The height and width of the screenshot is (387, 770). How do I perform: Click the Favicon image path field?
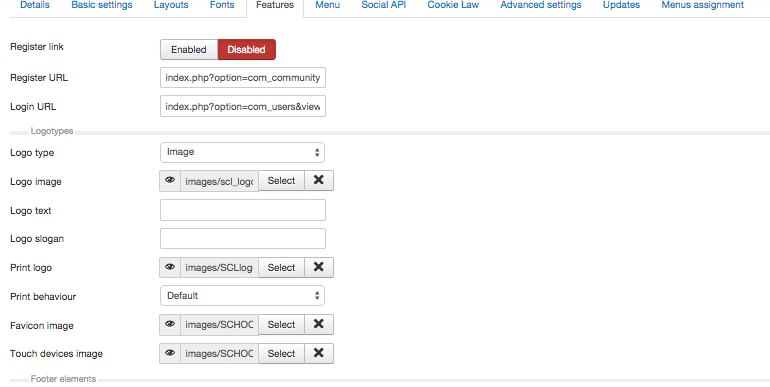coord(220,325)
